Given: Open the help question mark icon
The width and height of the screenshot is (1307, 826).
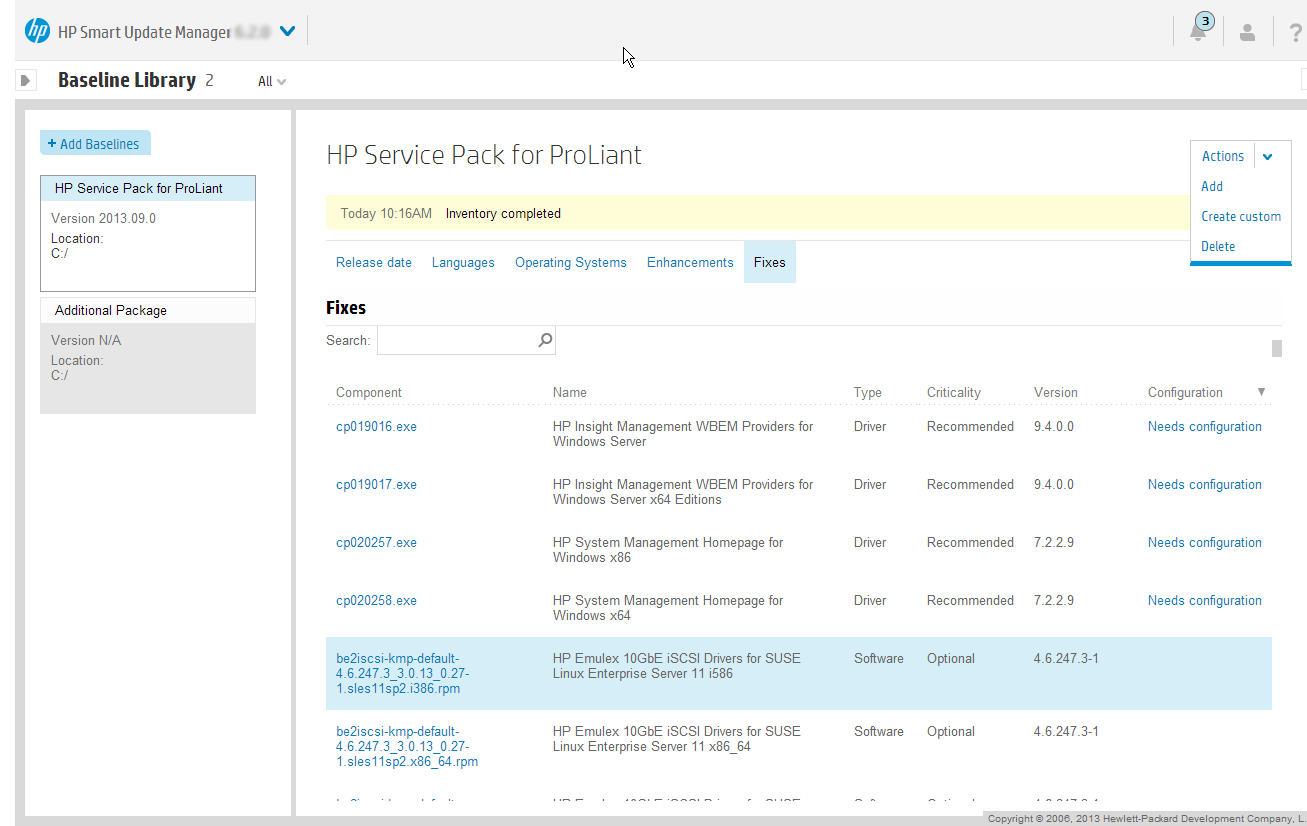Looking at the screenshot, I should click(x=1296, y=32).
